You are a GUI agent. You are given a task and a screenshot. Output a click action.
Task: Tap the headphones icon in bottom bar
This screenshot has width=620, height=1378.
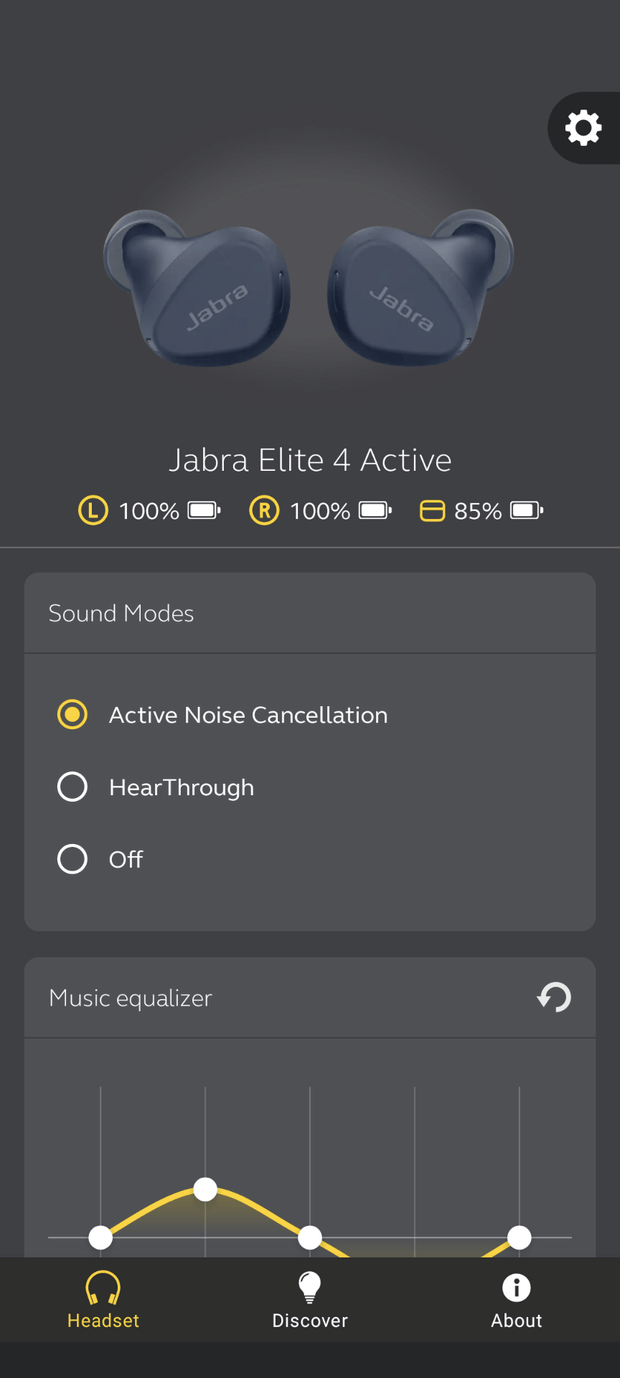103,1287
